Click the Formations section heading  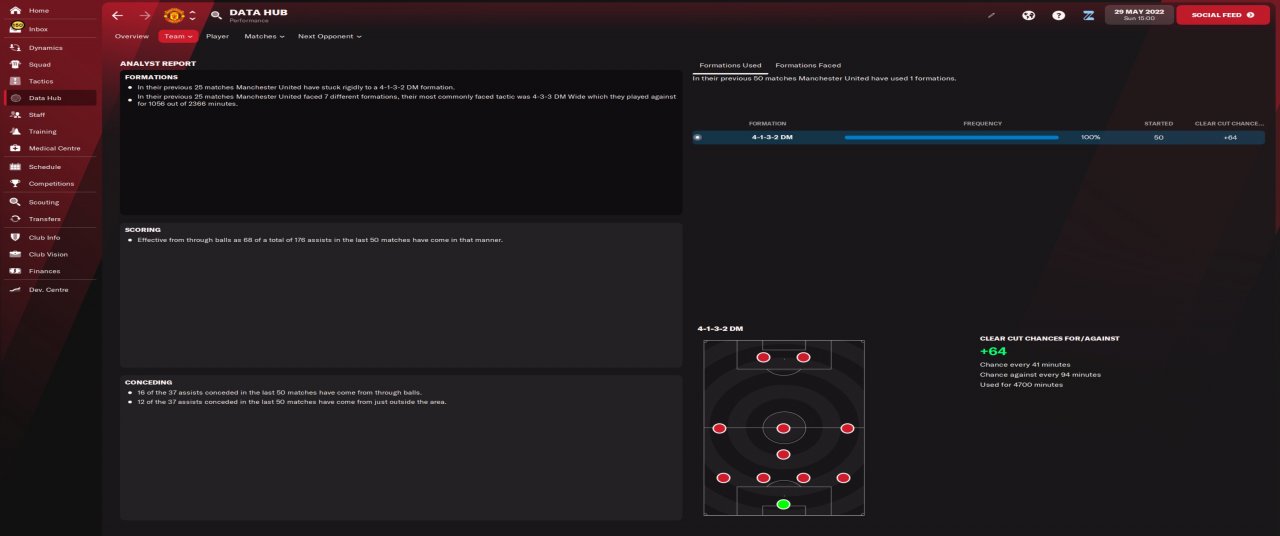click(x=152, y=77)
